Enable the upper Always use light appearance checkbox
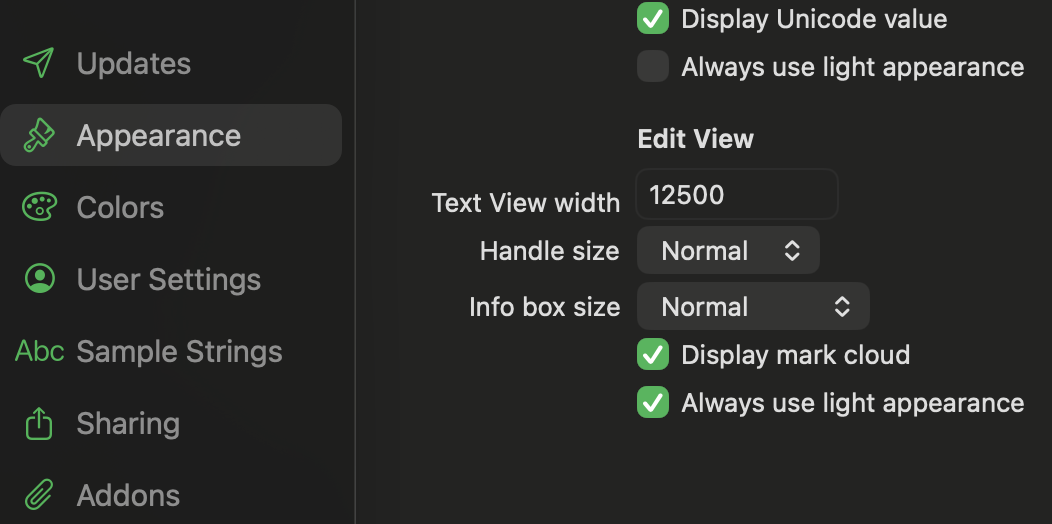This screenshot has width=1052, height=524. click(x=653, y=66)
